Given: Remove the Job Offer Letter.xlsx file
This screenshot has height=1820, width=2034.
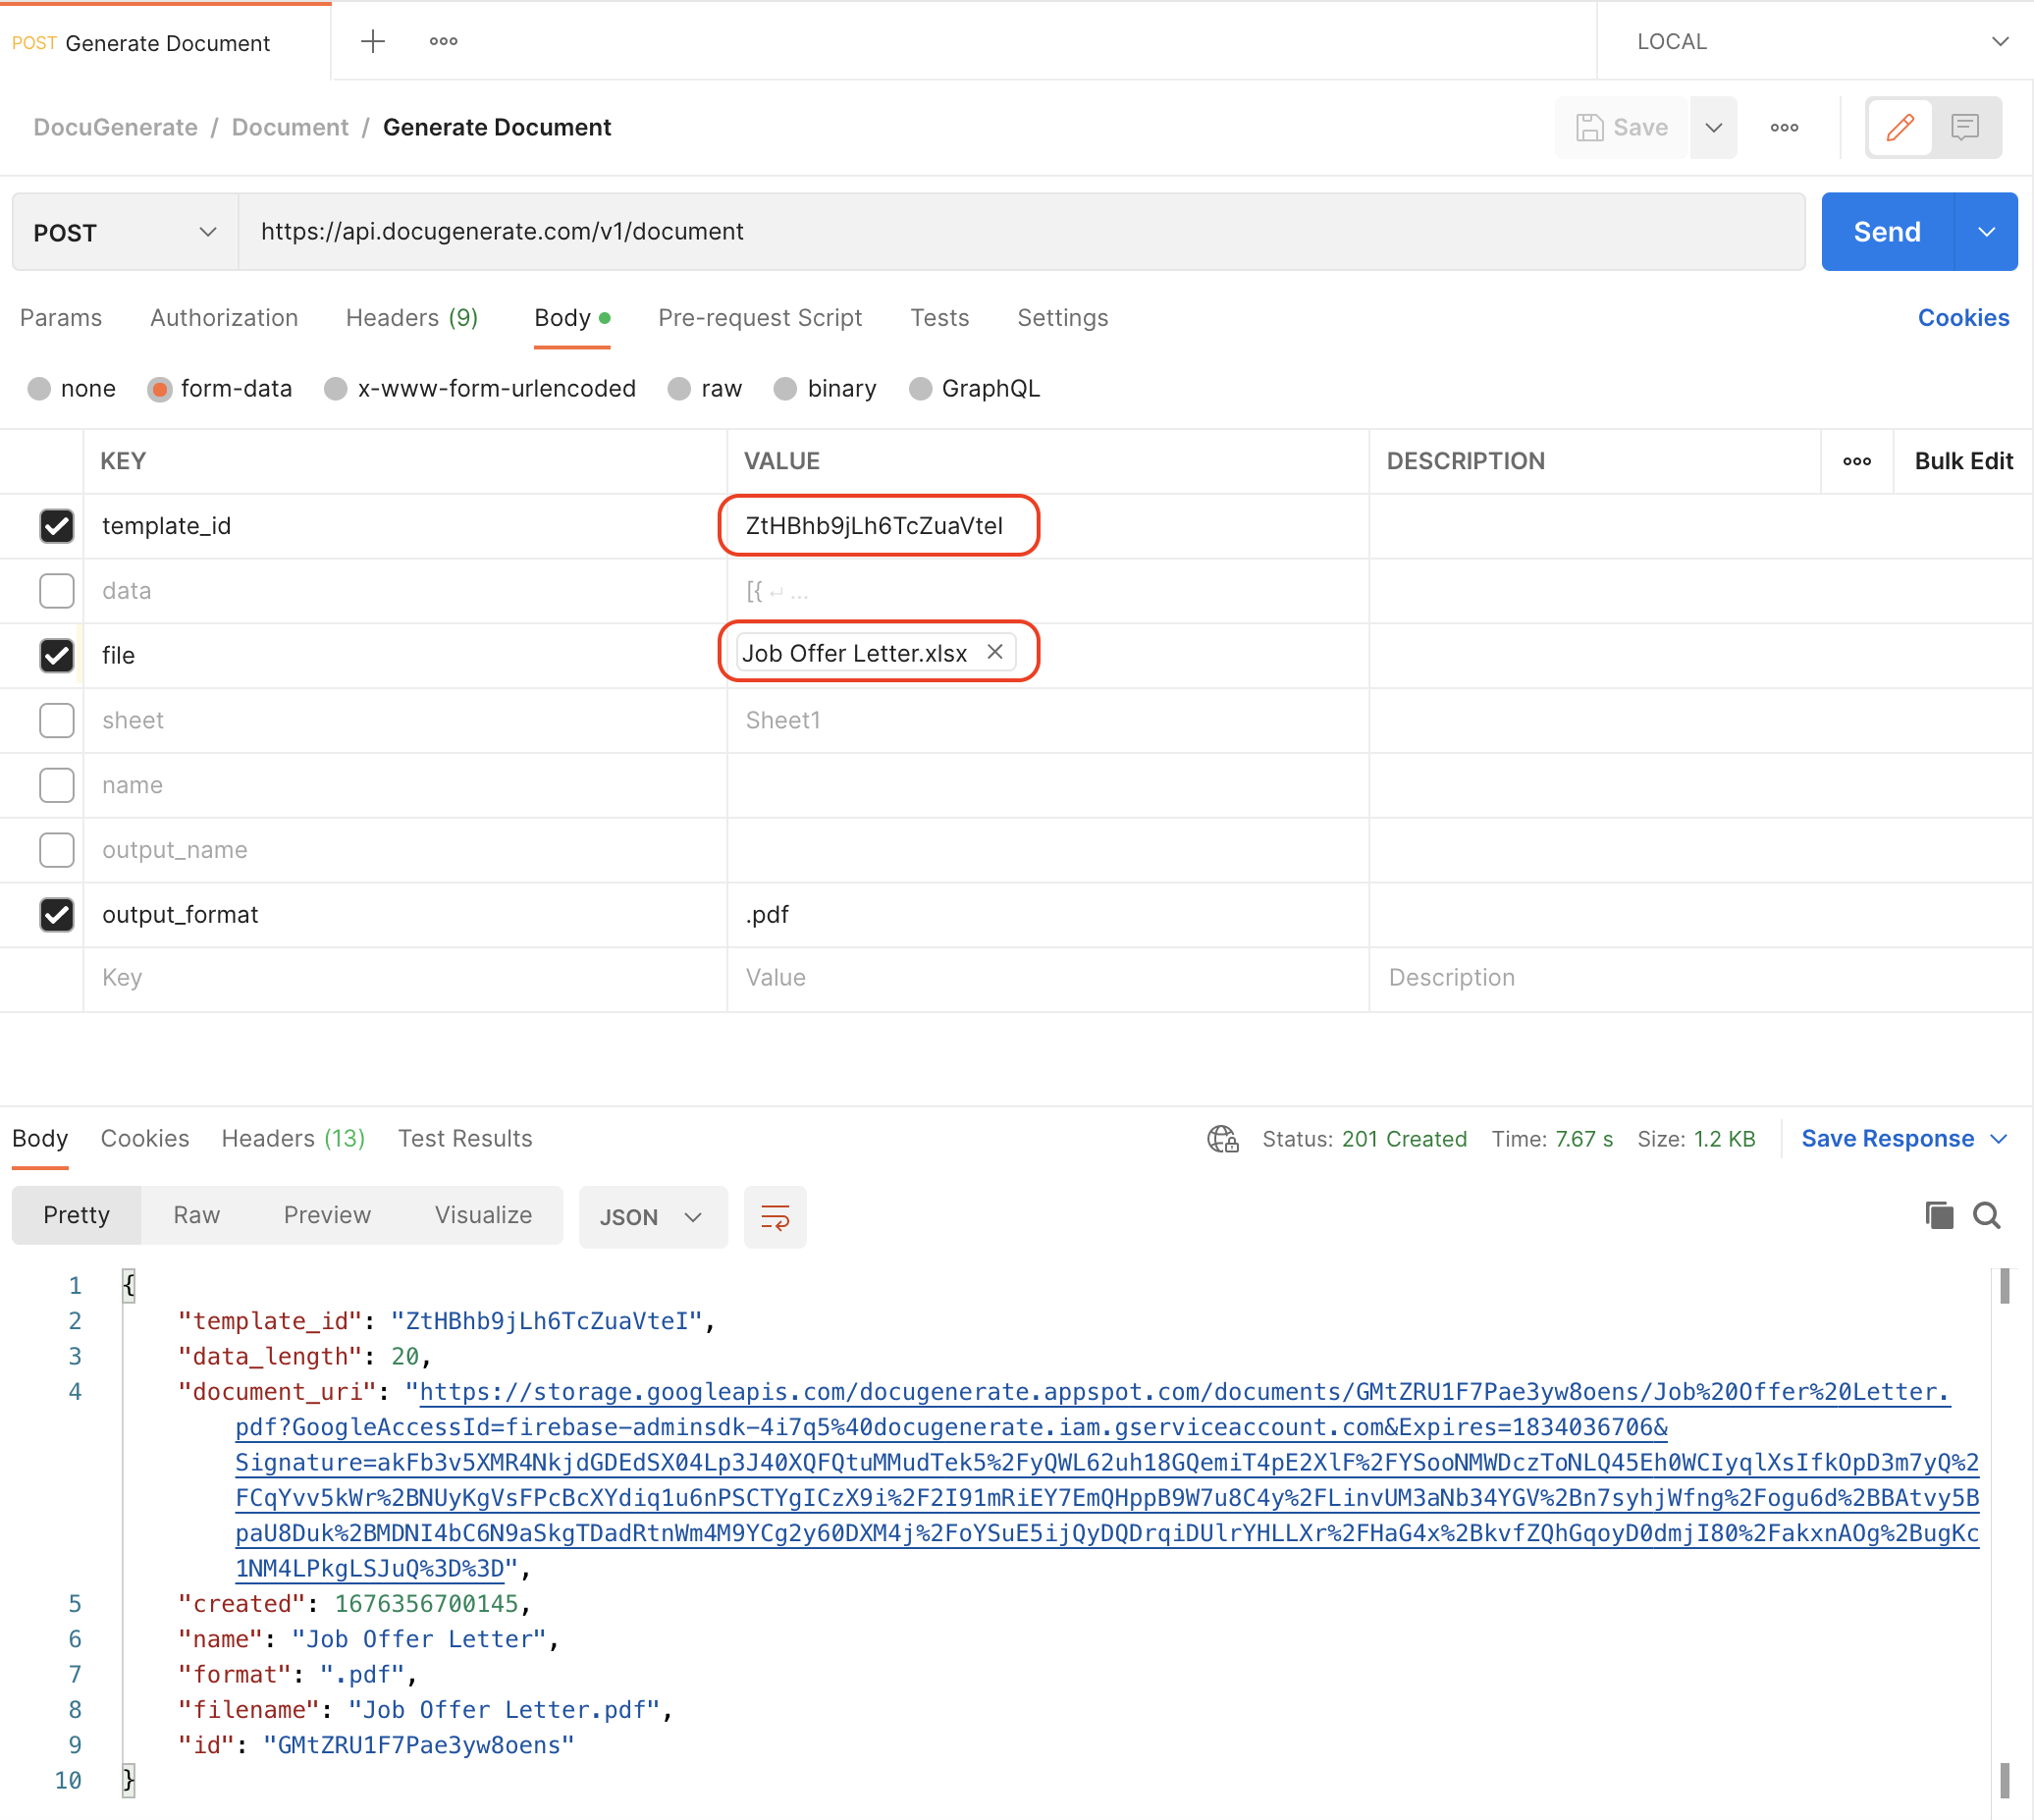Looking at the screenshot, I should coord(995,652).
